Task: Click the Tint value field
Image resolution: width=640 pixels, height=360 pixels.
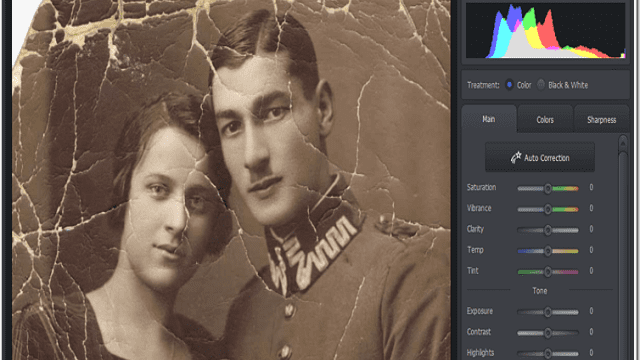Action: [591, 271]
